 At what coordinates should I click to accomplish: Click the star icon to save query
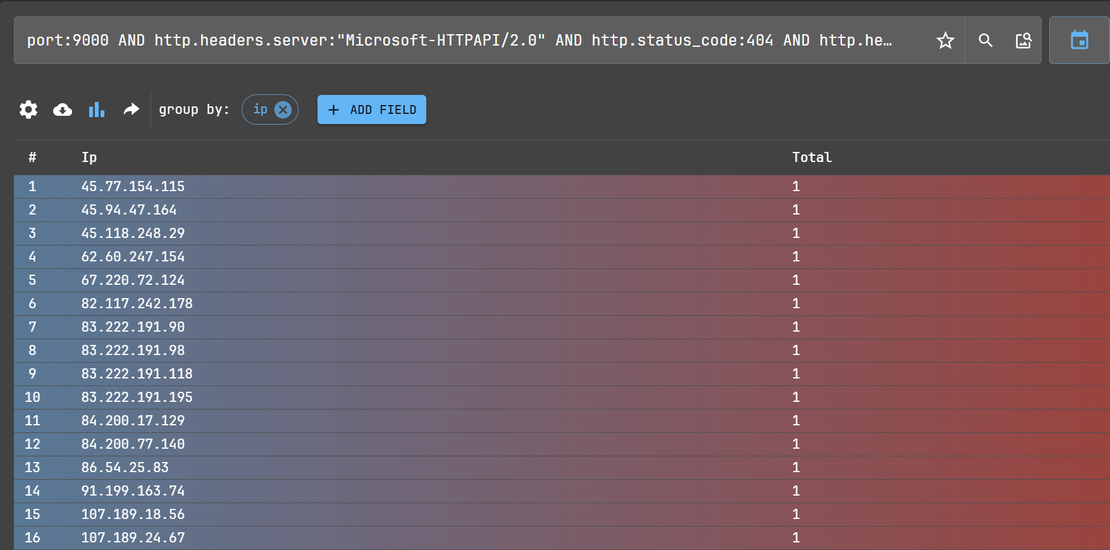[945, 41]
